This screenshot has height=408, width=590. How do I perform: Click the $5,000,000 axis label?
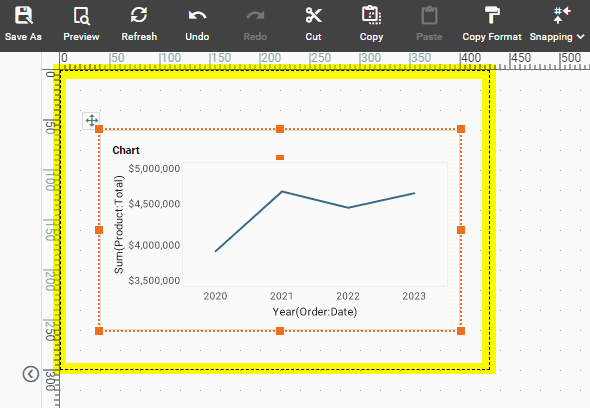154,169
